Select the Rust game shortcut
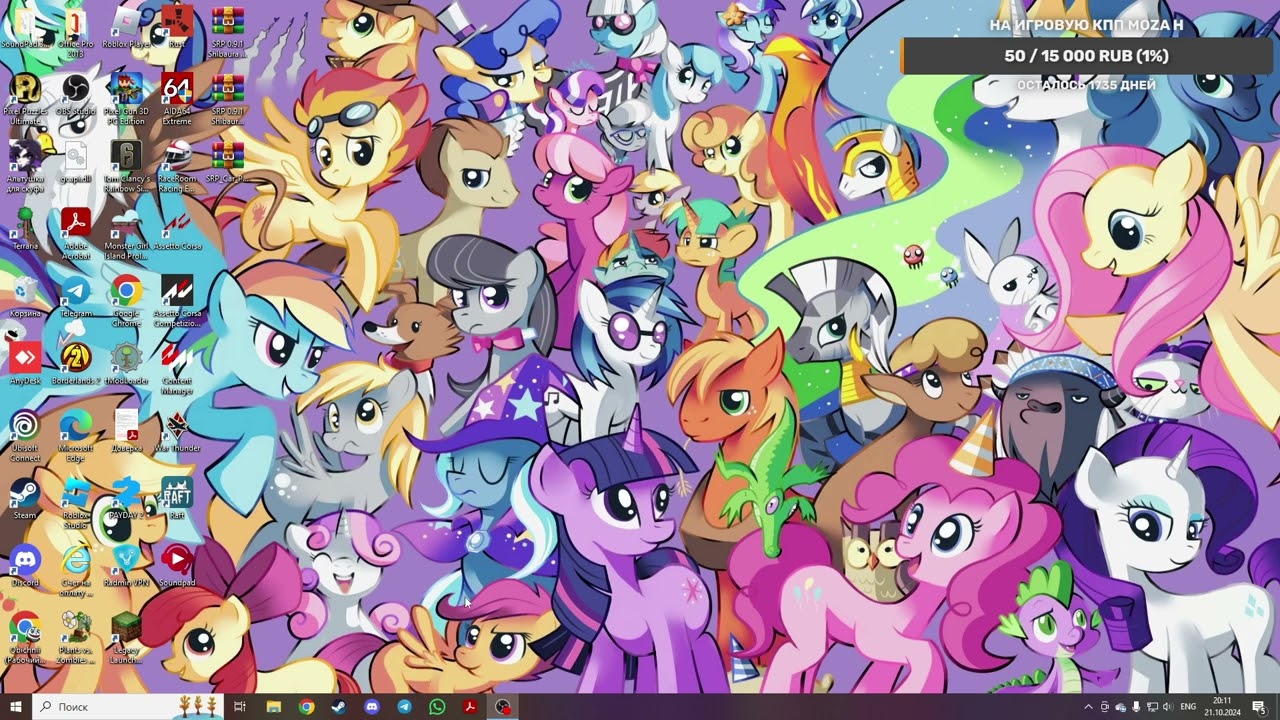This screenshot has height=720, width=1280. (x=177, y=28)
